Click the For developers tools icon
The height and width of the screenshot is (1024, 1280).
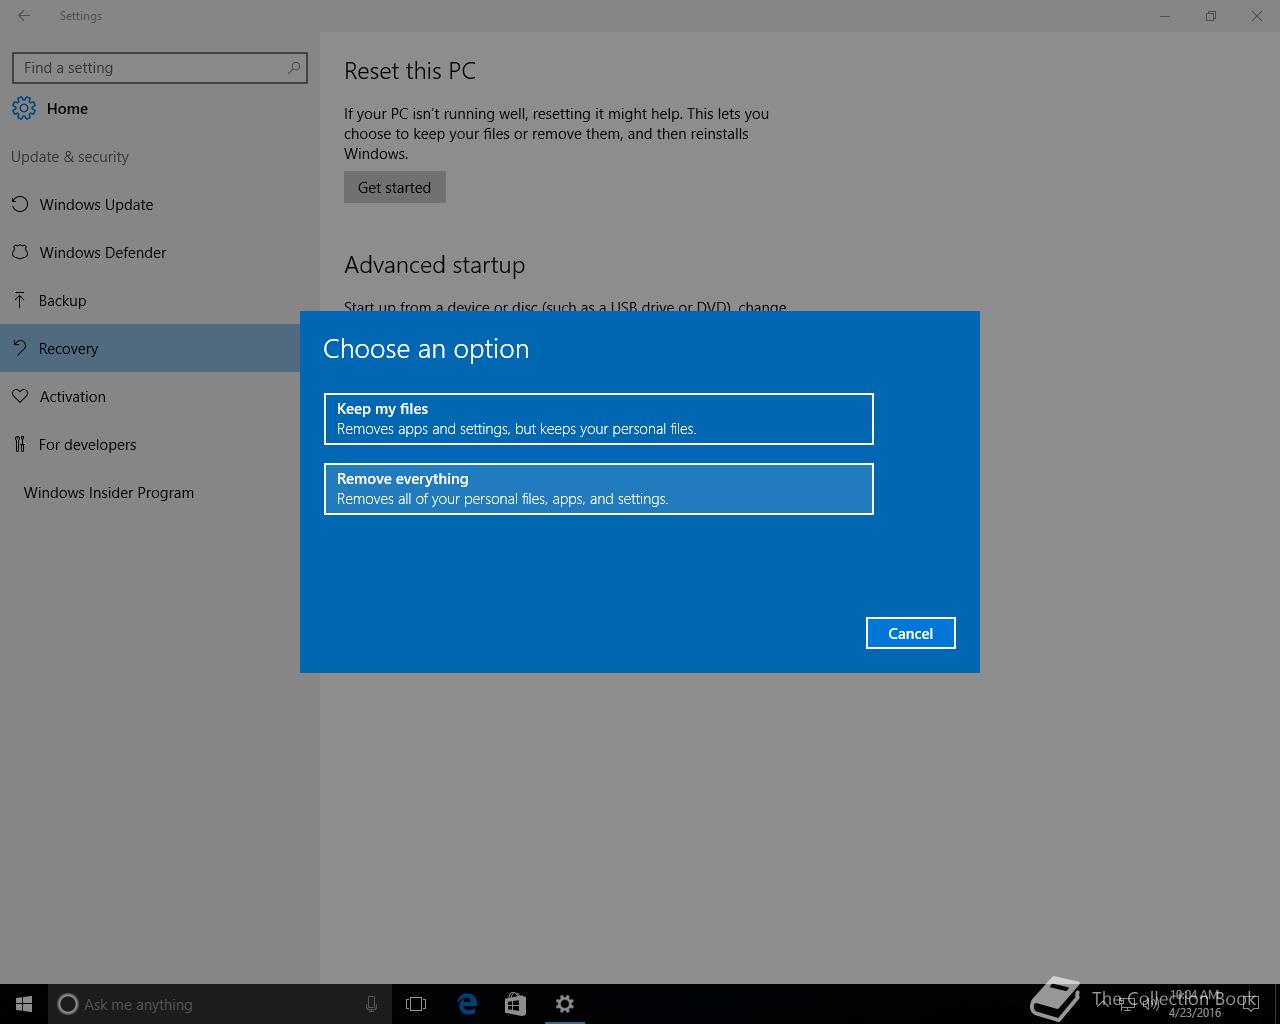pyautogui.click(x=19, y=444)
